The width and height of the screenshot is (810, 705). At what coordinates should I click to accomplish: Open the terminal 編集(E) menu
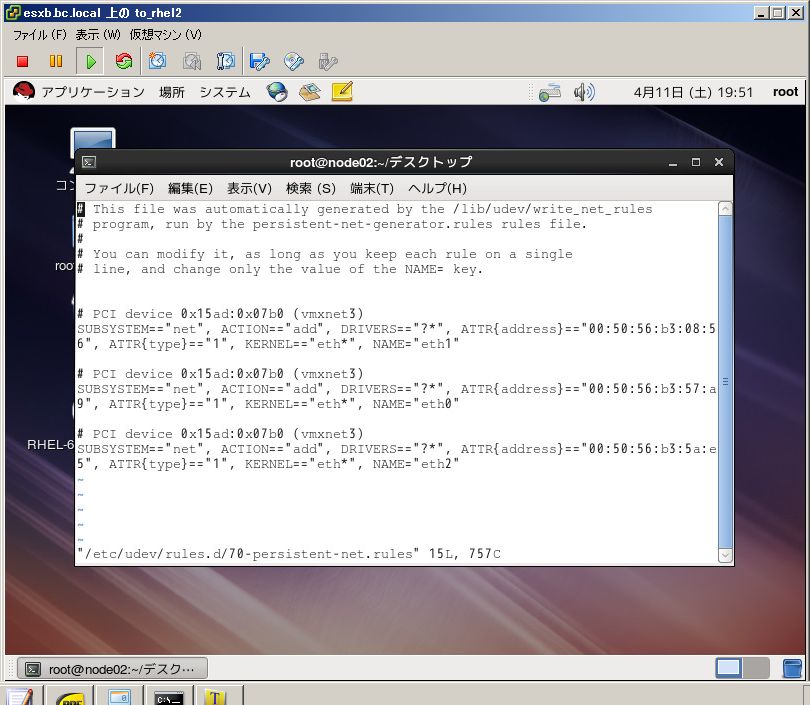(x=190, y=189)
